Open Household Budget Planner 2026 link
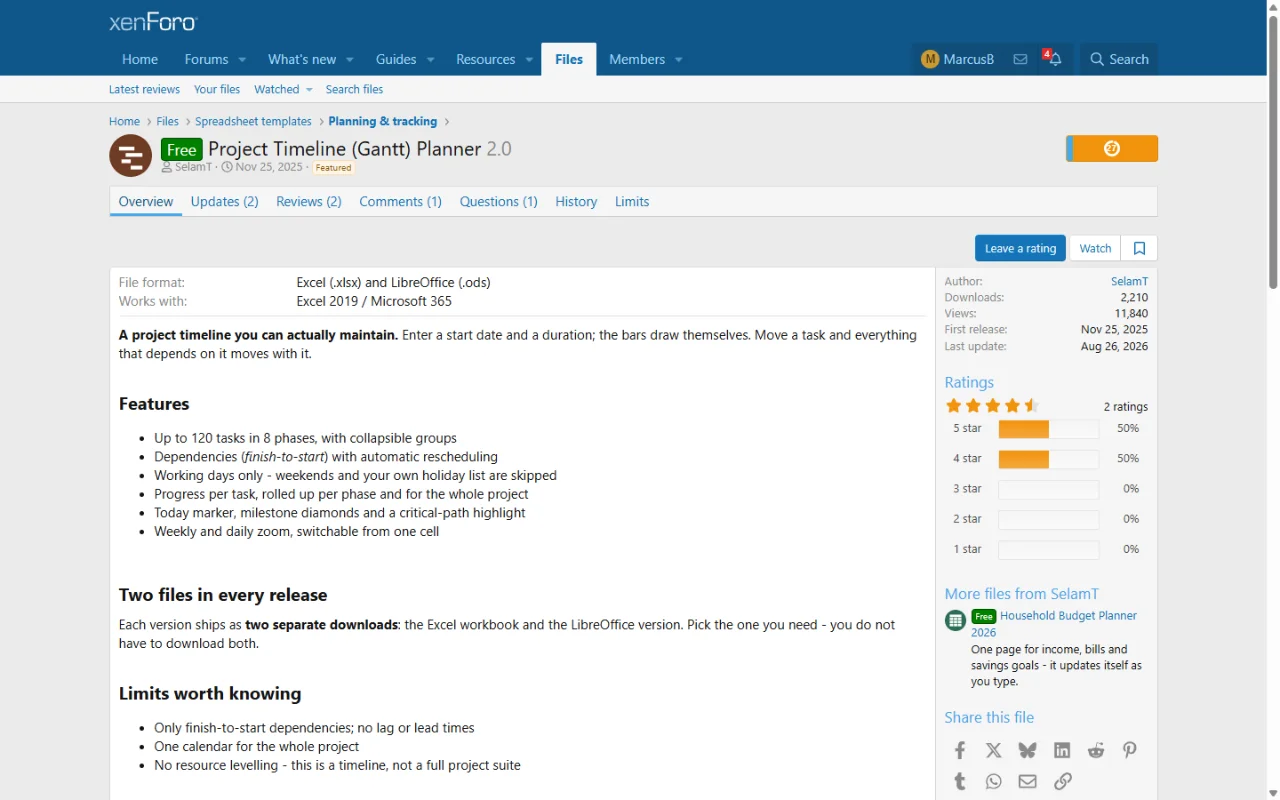 point(1054,624)
